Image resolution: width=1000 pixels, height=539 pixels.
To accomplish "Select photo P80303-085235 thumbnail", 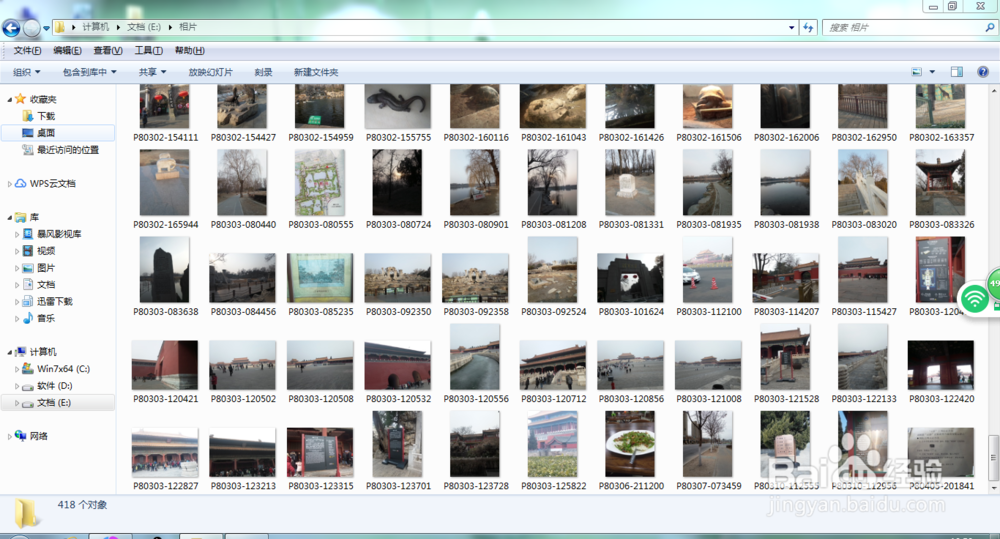I will [320, 277].
